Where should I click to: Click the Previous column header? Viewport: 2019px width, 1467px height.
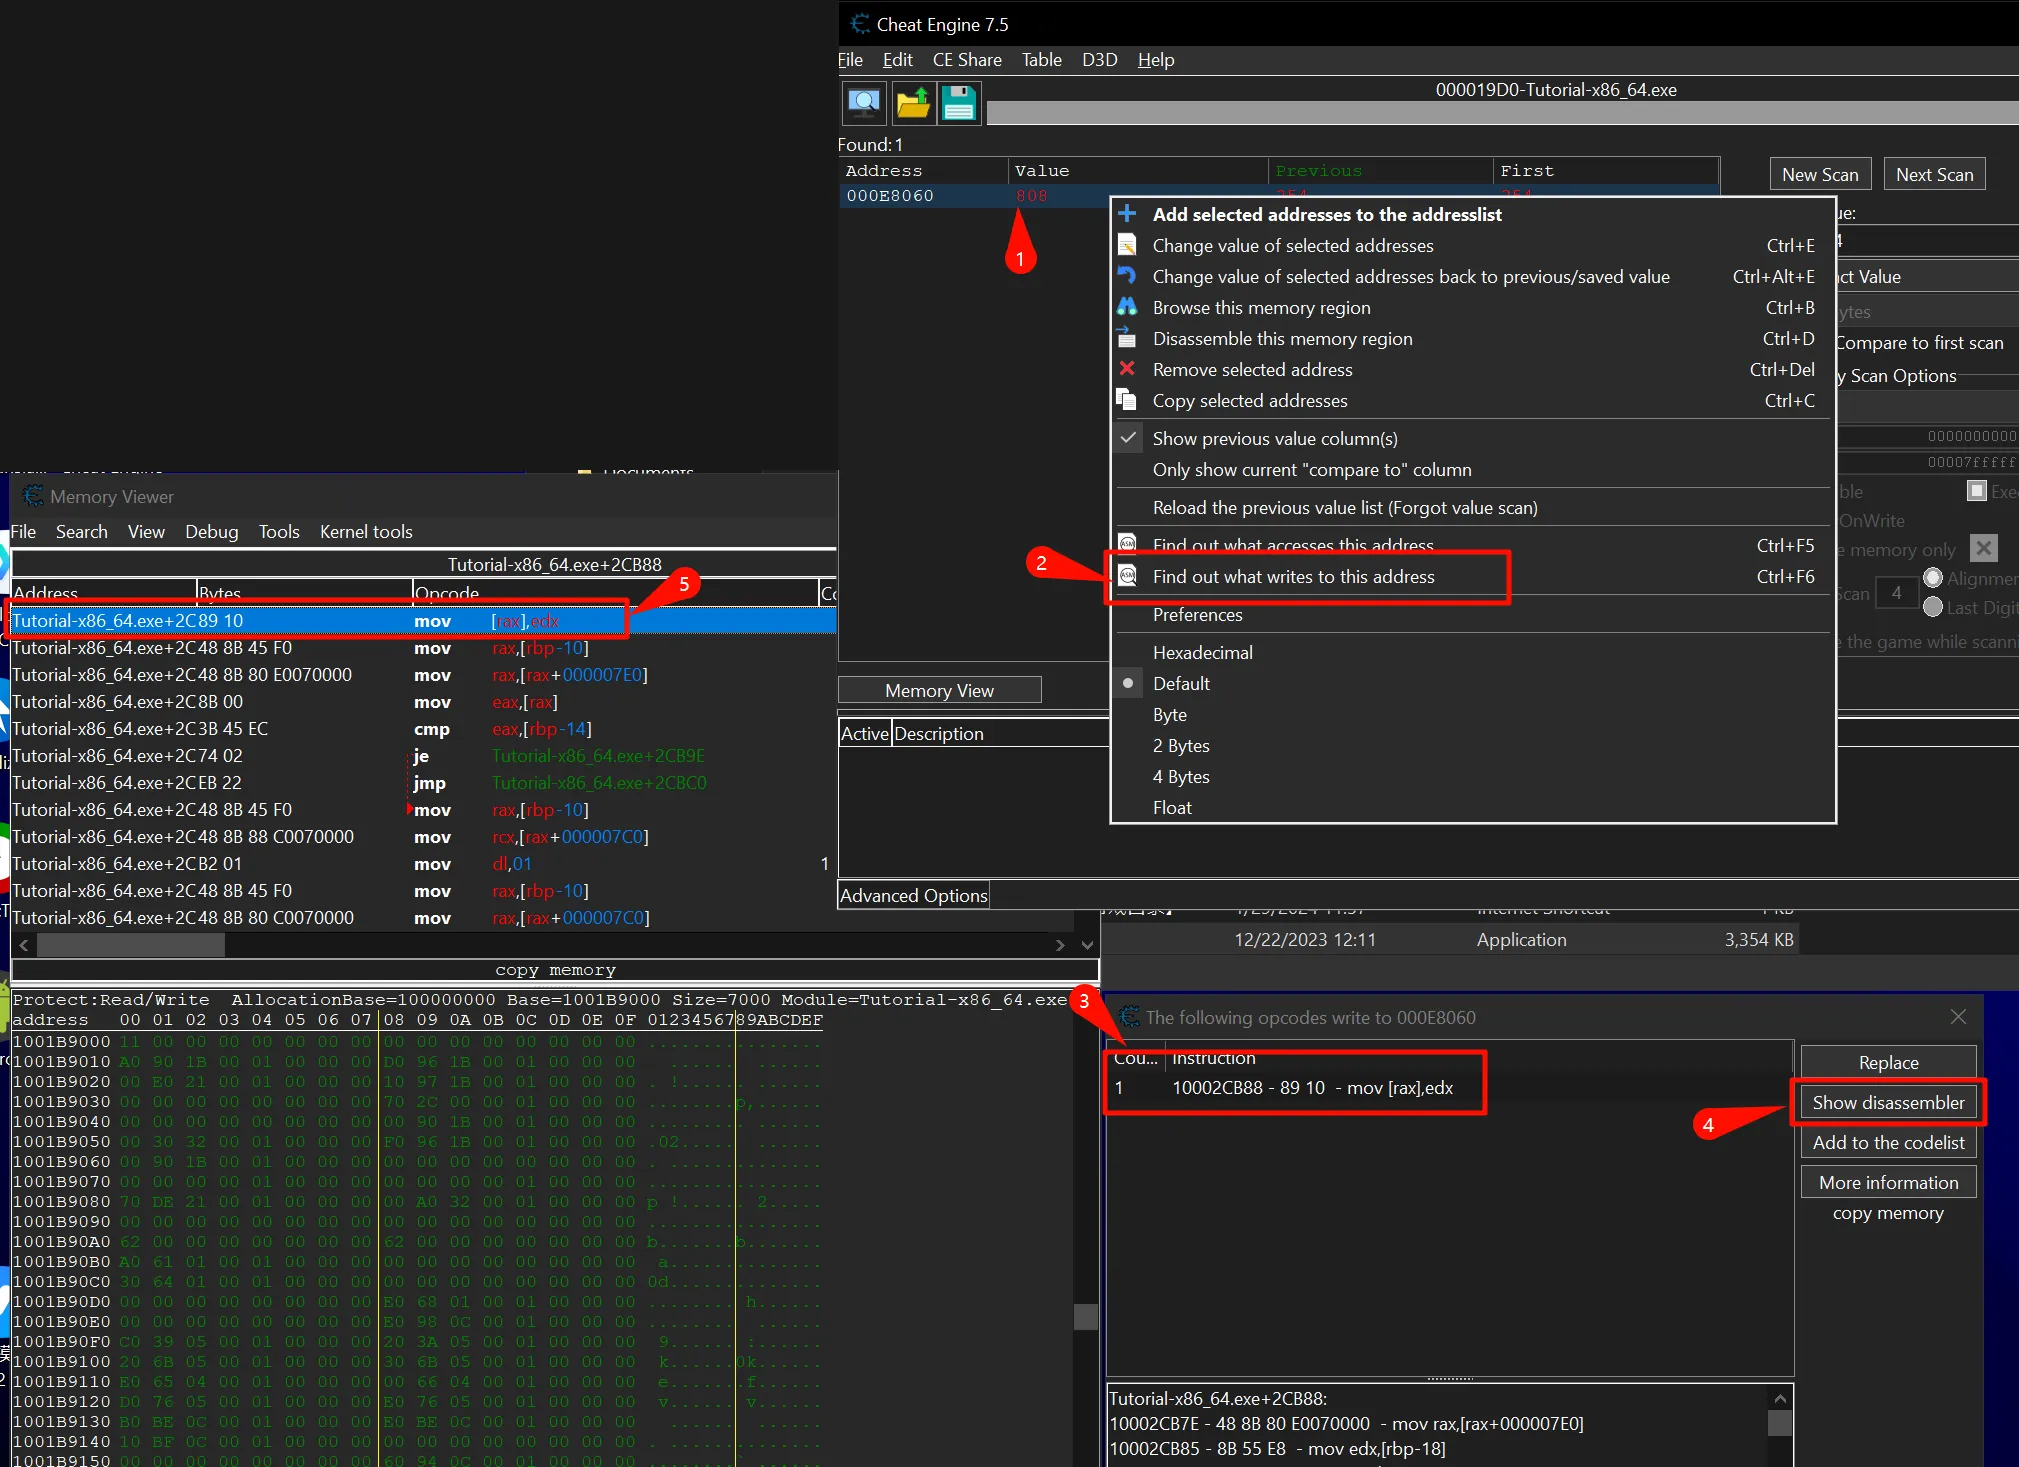(x=1380, y=170)
